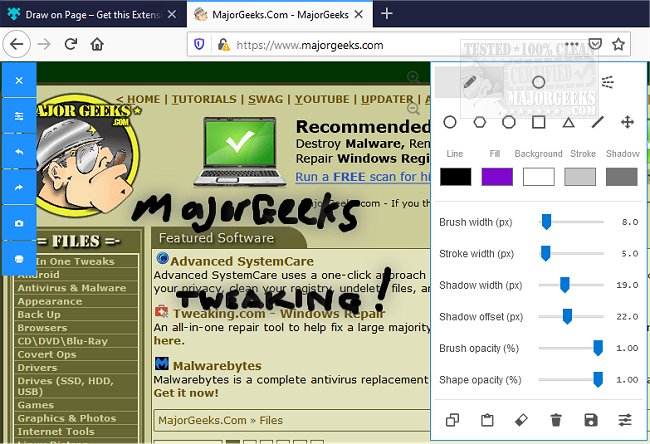
Task: Open the light gray Stroke color swatch
Action: coord(580,177)
